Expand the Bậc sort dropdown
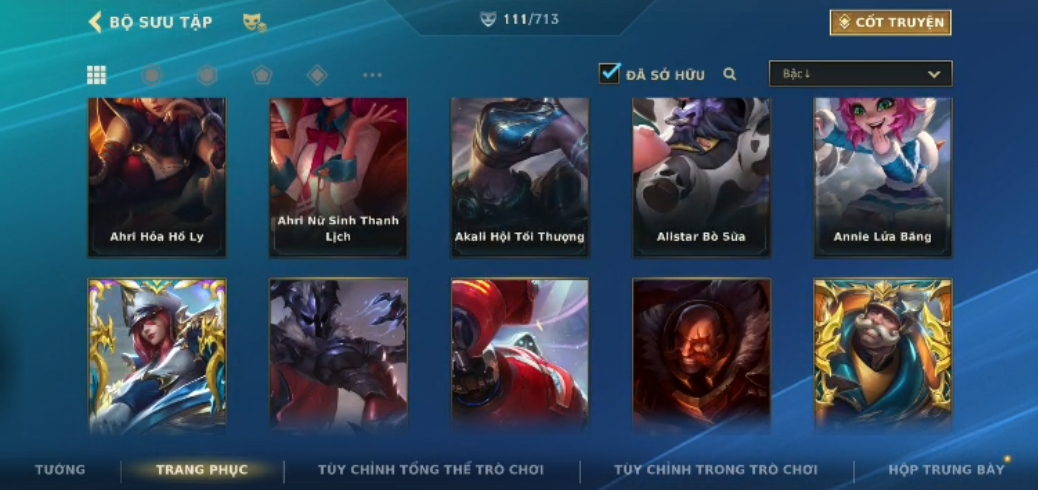This screenshot has height=490, width=1038. (860, 74)
